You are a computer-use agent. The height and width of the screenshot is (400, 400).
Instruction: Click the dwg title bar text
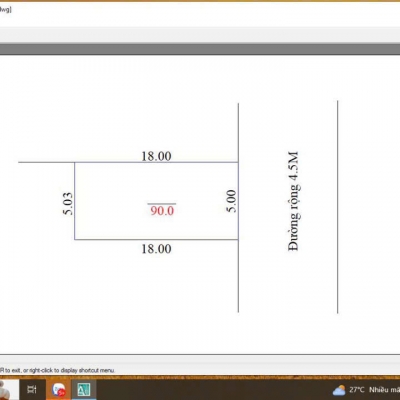pos(5,10)
